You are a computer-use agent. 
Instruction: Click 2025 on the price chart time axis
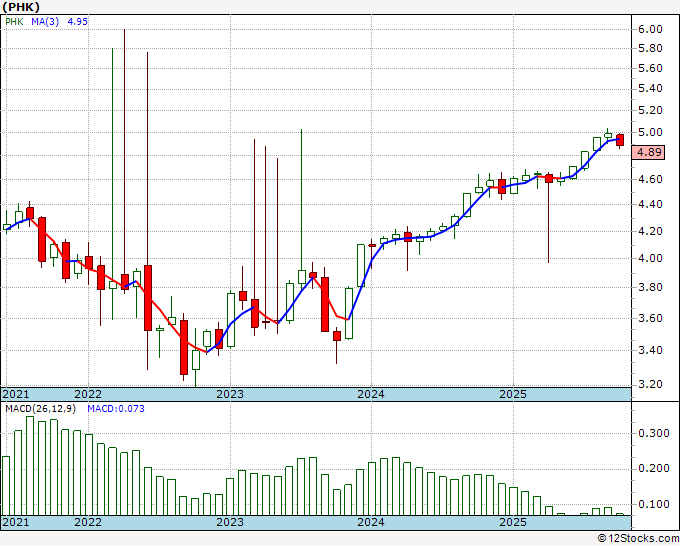coord(513,394)
